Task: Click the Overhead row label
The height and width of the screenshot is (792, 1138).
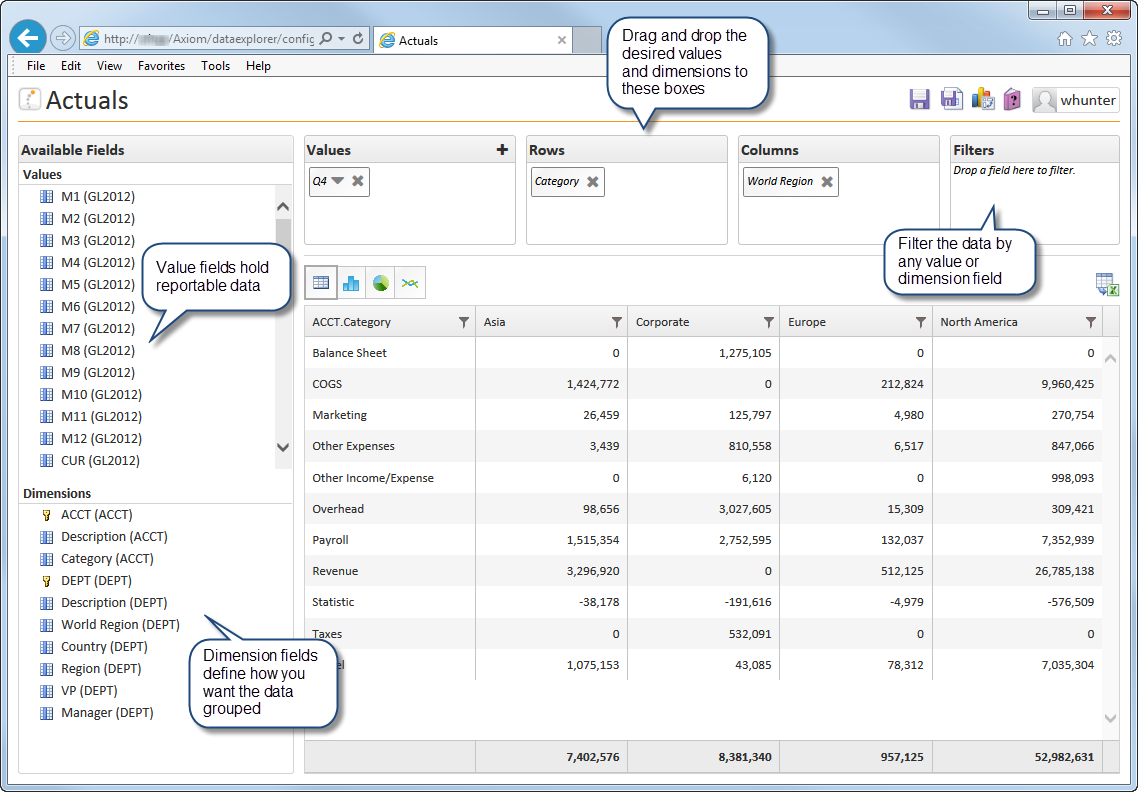Action: click(x=338, y=509)
